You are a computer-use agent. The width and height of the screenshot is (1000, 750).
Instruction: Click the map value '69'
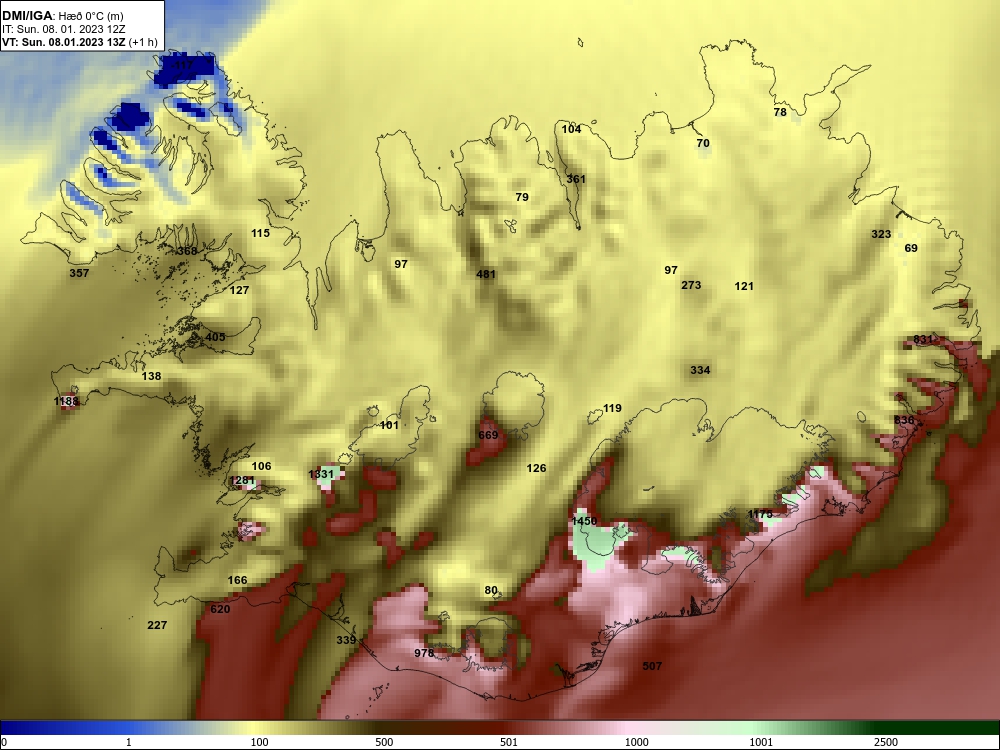click(x=911, y=248)
